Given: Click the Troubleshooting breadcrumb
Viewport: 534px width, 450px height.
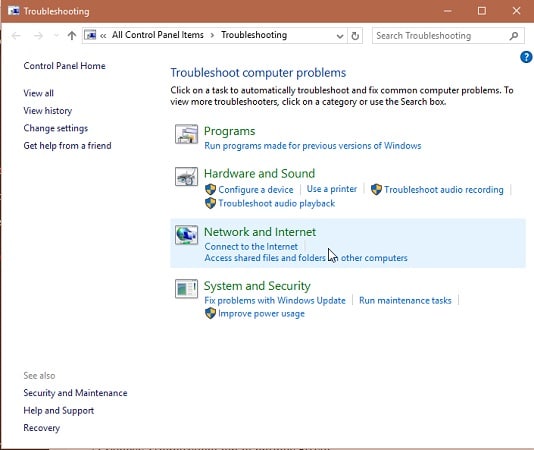Looking at the screenshot, I should pos(254,35).
